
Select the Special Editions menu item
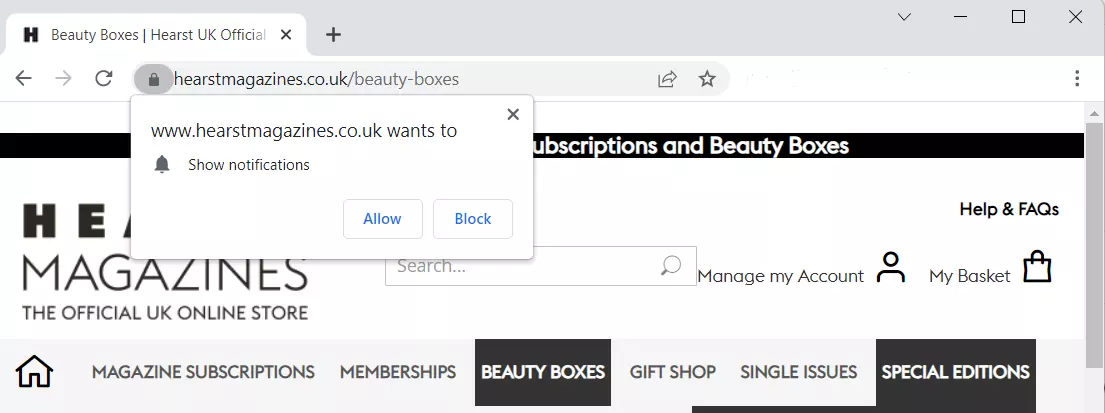point(956,372)
